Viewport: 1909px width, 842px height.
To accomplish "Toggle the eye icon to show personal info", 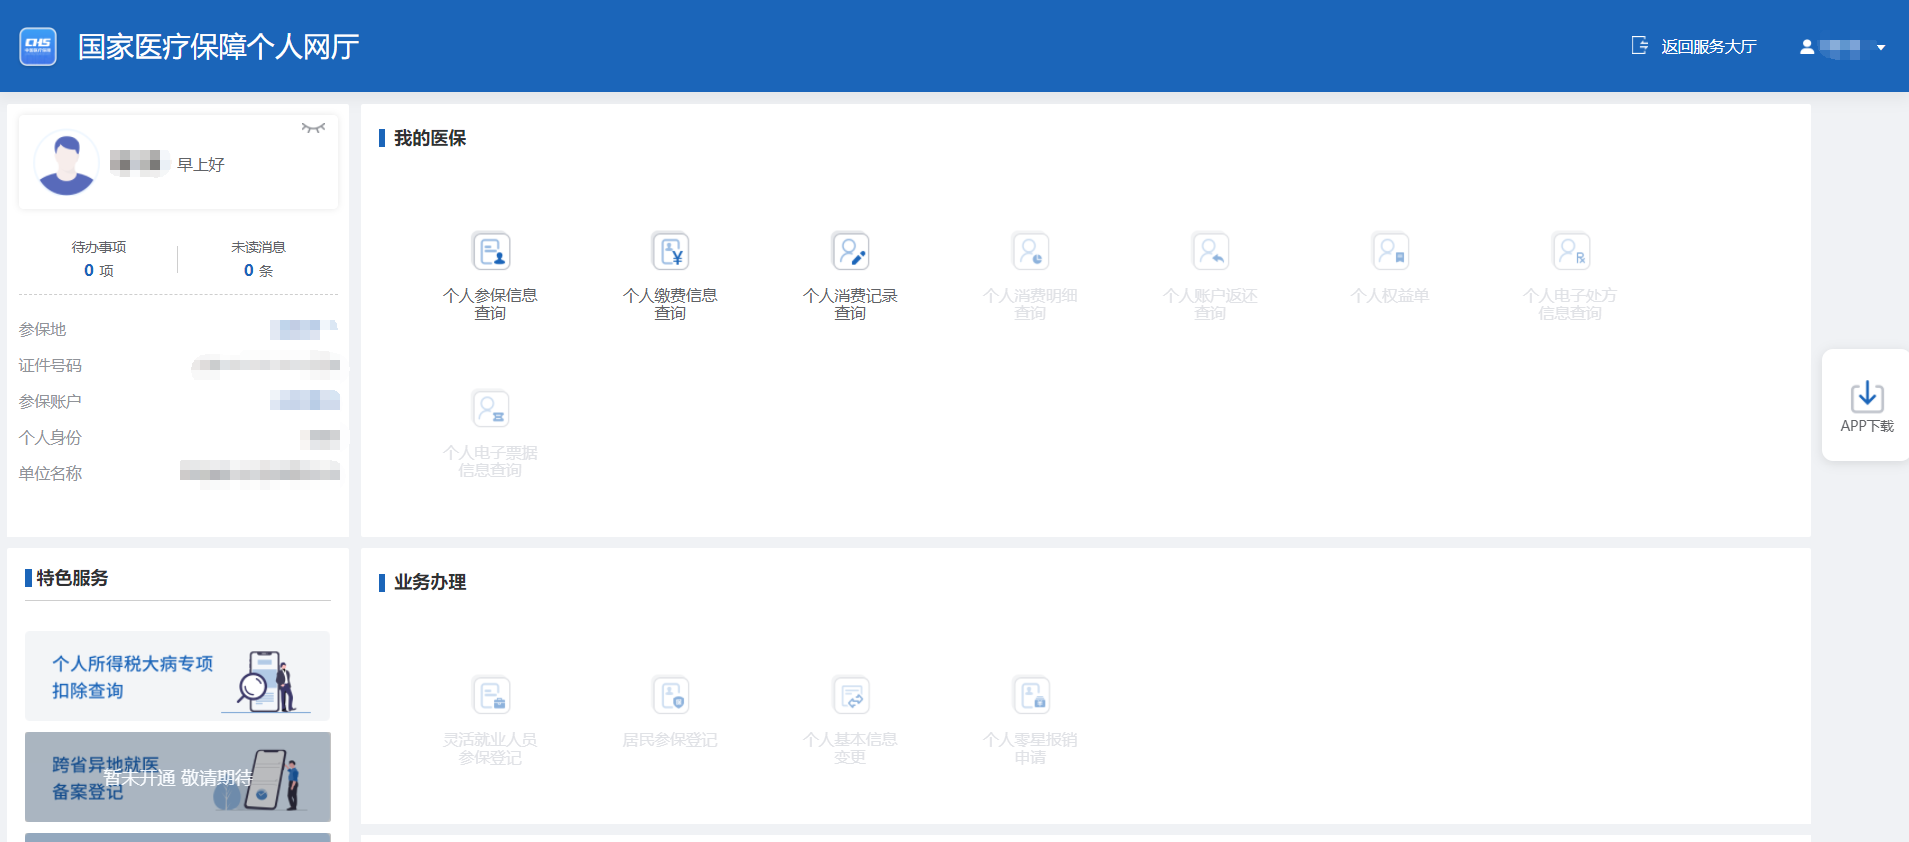I will pyautogui.click(x=313, y=128).
